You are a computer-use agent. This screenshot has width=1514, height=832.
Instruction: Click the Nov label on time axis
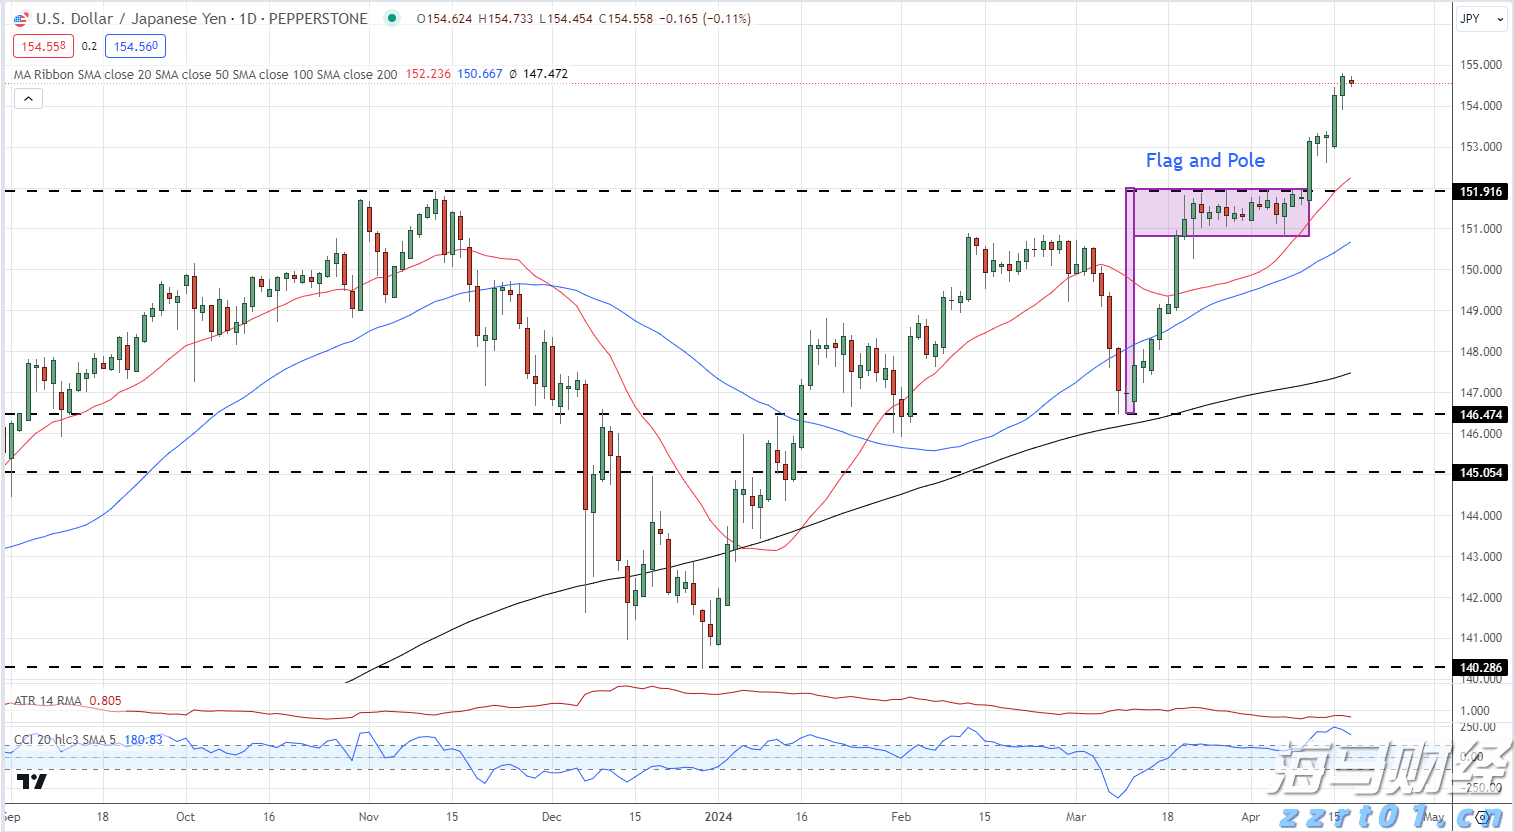(369, 816)
